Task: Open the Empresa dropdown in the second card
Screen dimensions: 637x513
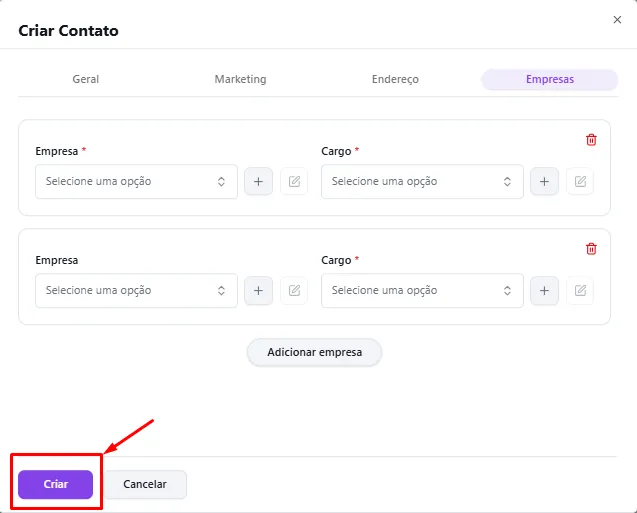Action: point(136,290)
